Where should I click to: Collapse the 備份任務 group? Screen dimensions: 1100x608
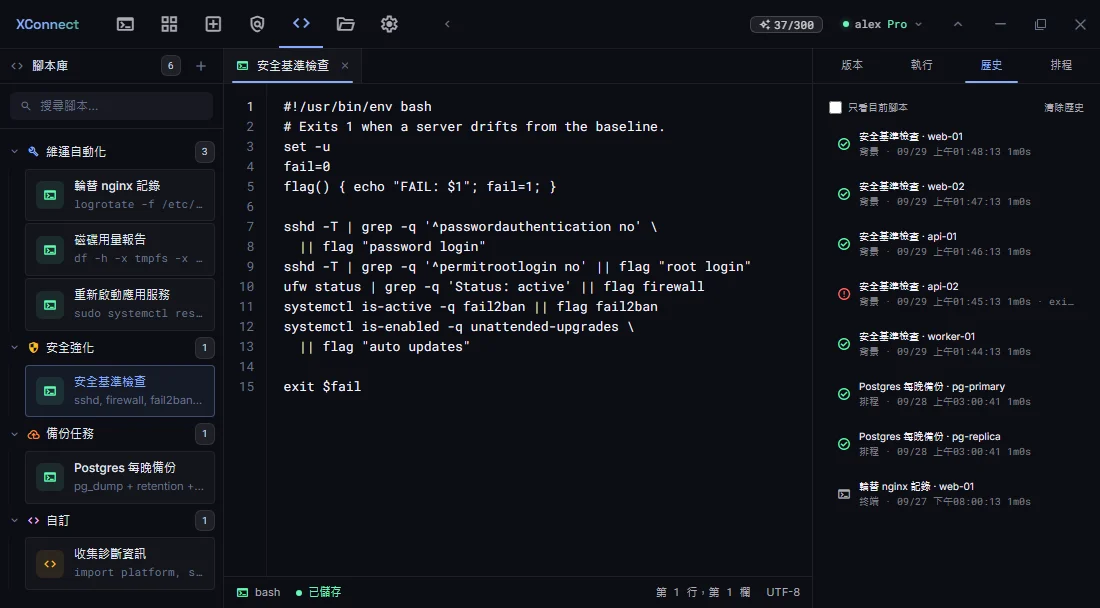pos(15,433)
